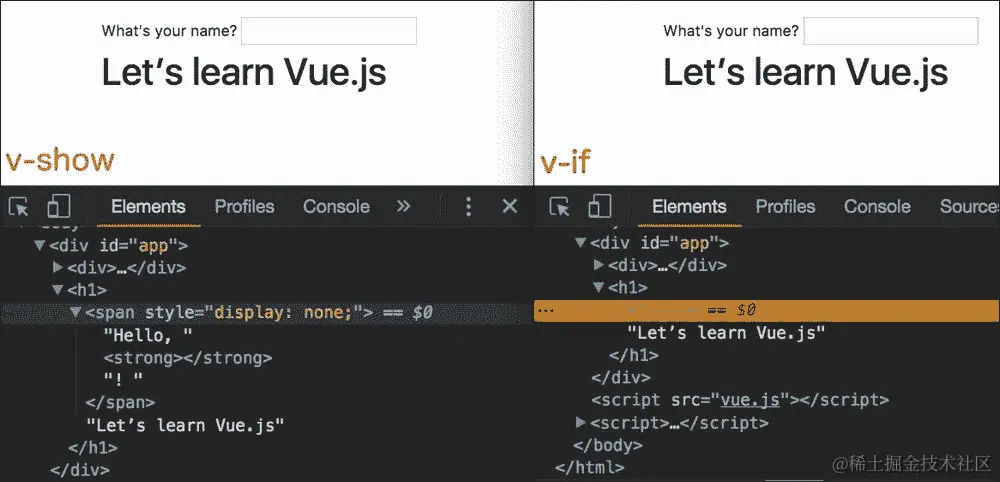The image size is (1000, 482).
Task: Select closing h1 tag in v-if tree
Action: tap(634, 355)
